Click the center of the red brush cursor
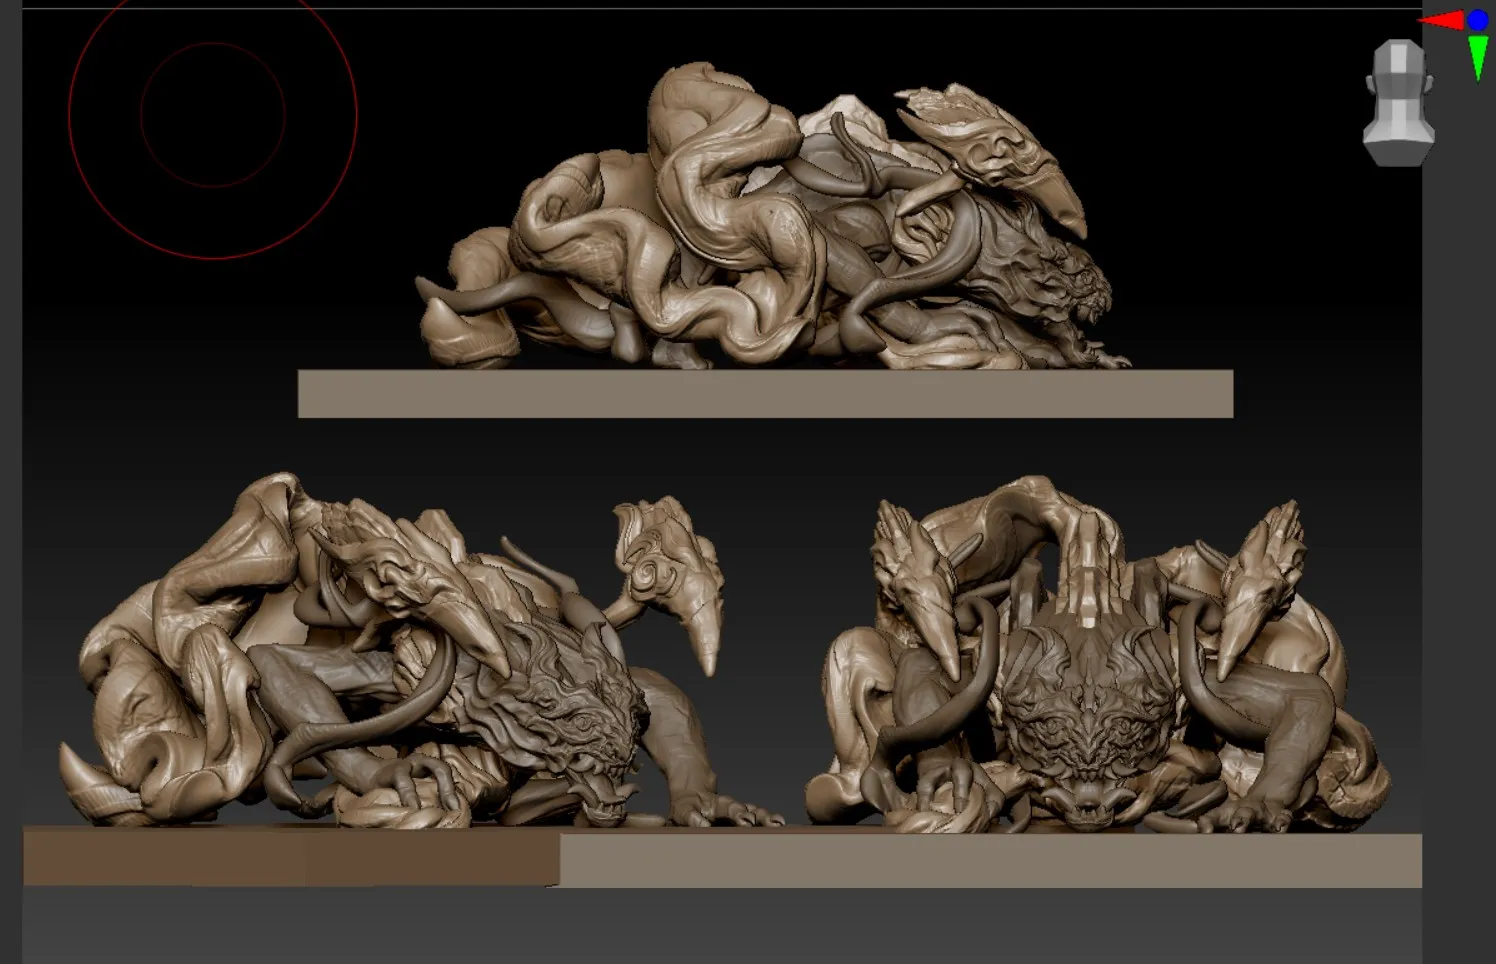The height and width of the screenshot is (964, 1496). tap(213, 115)
